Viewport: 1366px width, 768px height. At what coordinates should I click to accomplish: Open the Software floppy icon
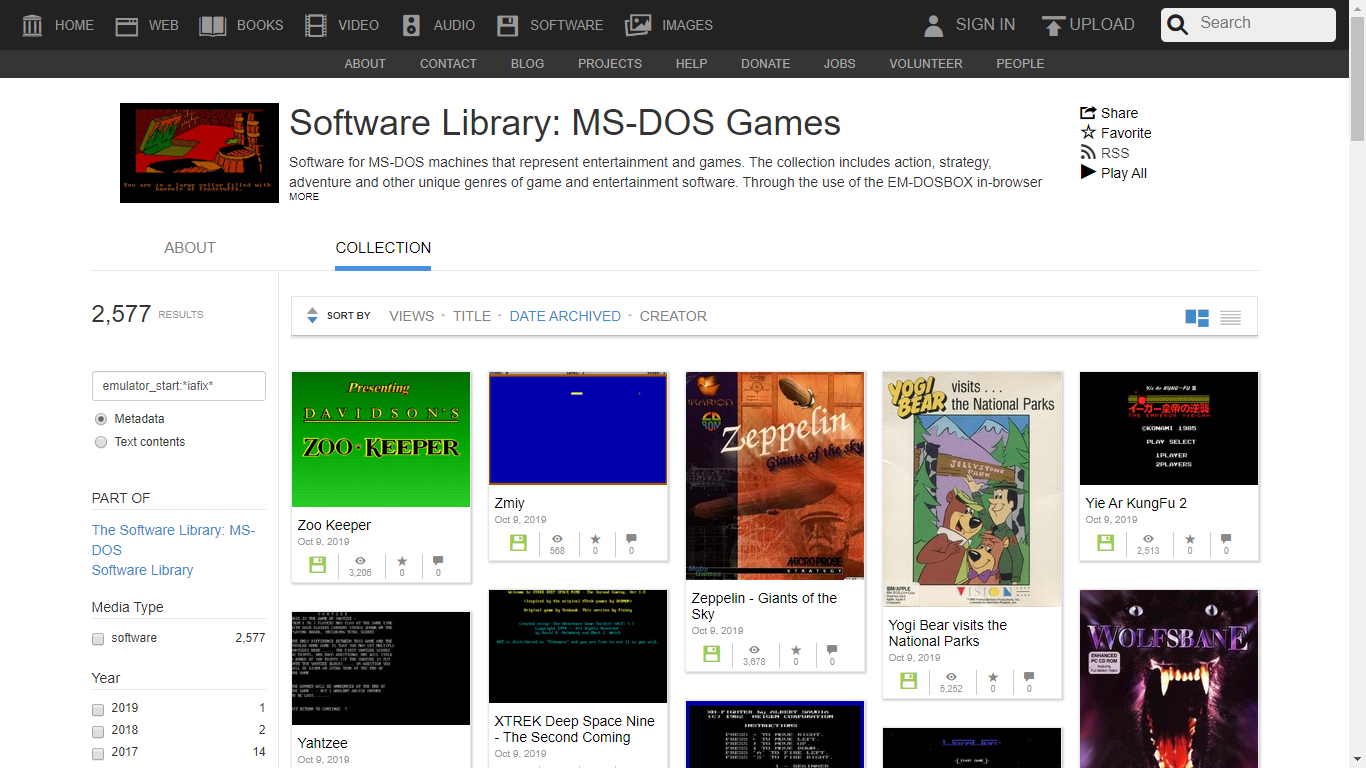[508, 25]
